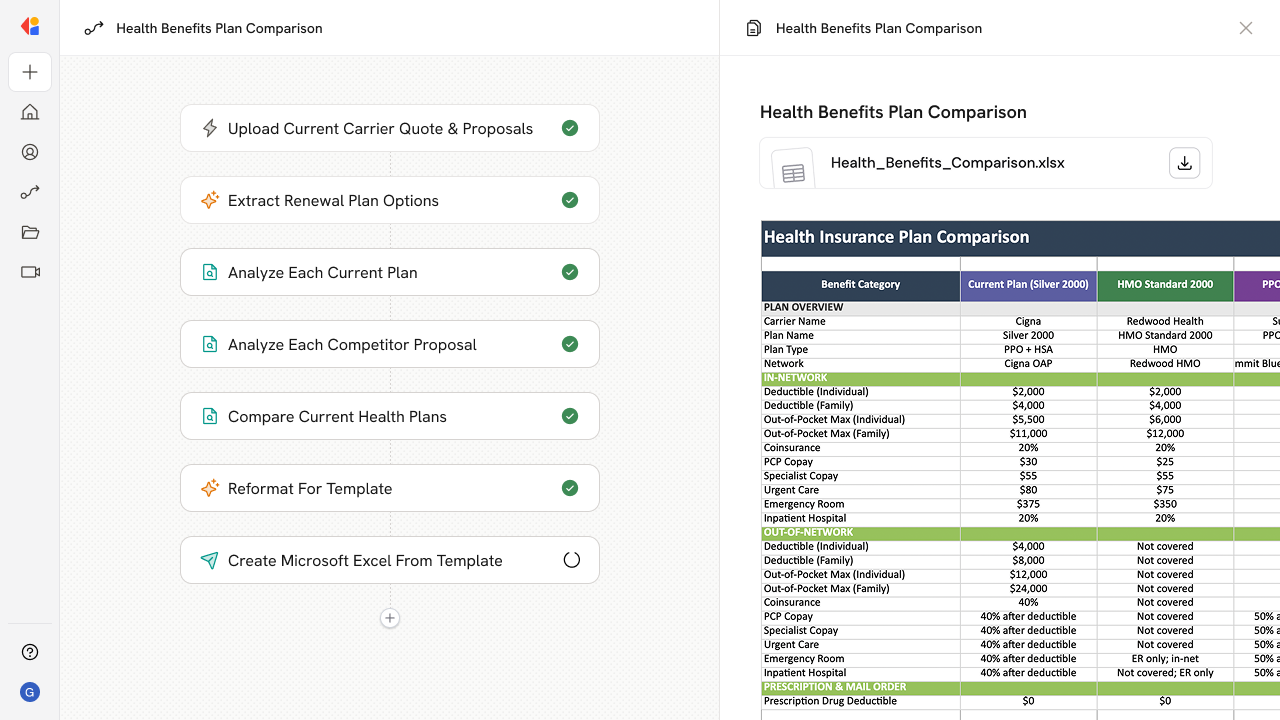Screen dimensions: 1280x720
Task: Select the Analyze Each Competitor Proposal step
Action: click(x=390, y=344)
